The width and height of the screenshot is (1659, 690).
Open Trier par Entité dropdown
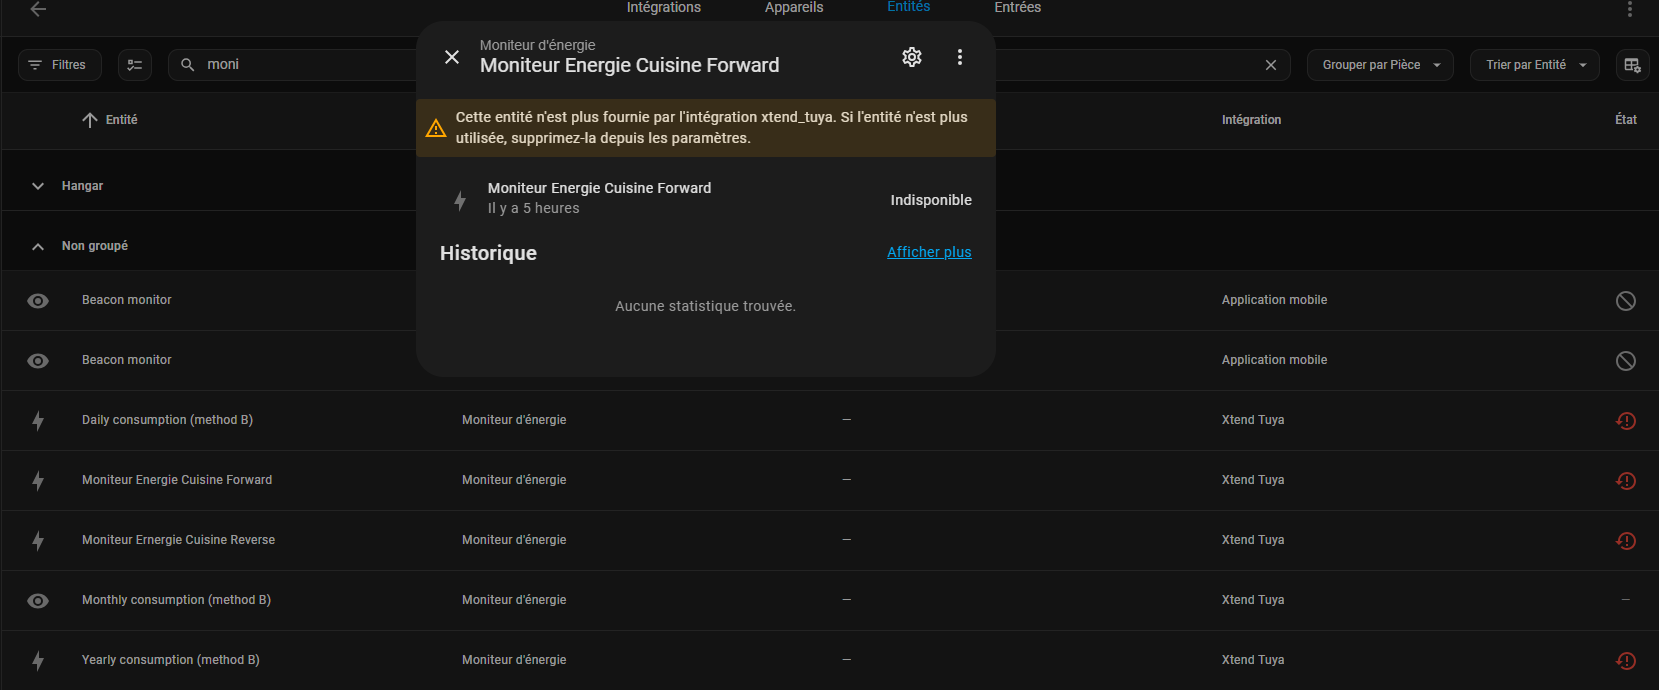(x=1534, y=65)
